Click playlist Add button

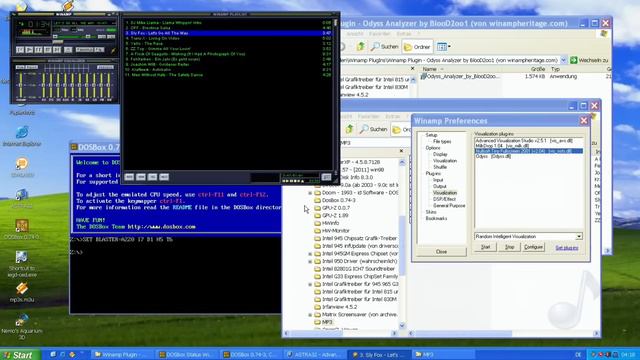(x=129, y=177)
